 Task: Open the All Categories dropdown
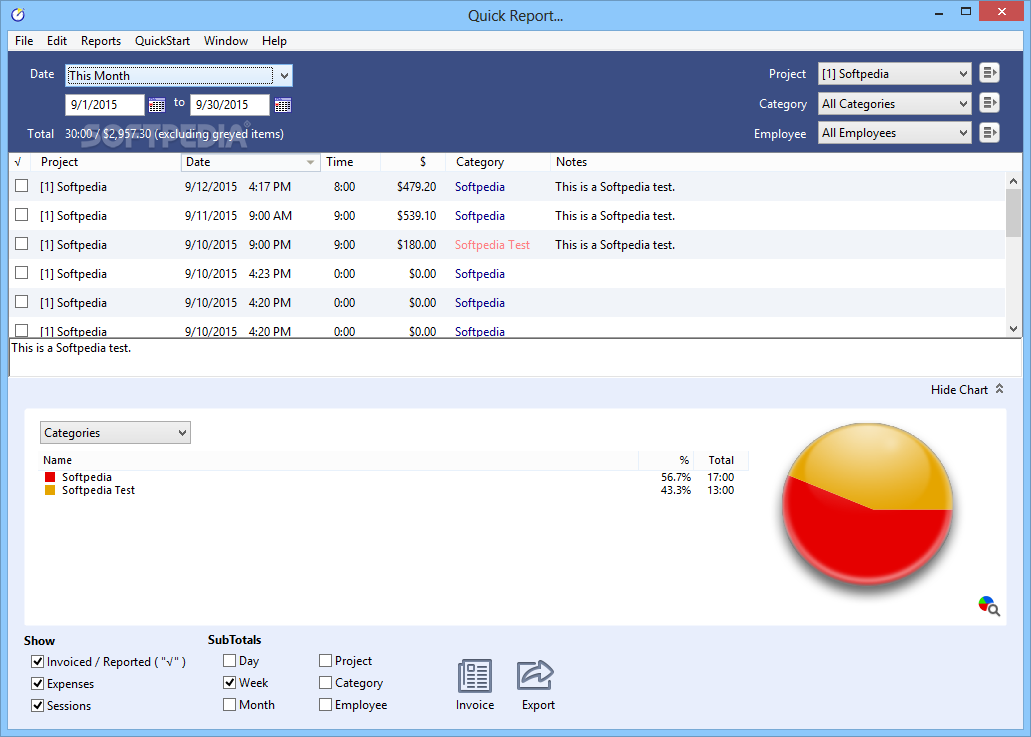click(x=894, y=103)
